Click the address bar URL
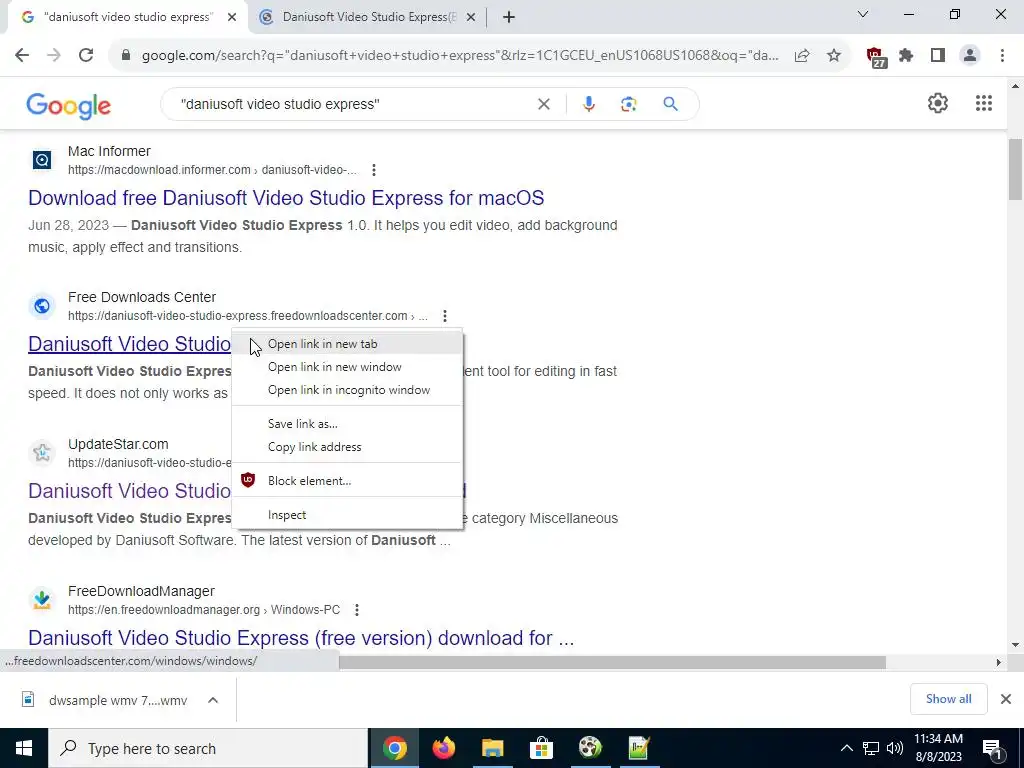Screen dimensions: 1024x768 pyautogui.click(x=460, y=56)
